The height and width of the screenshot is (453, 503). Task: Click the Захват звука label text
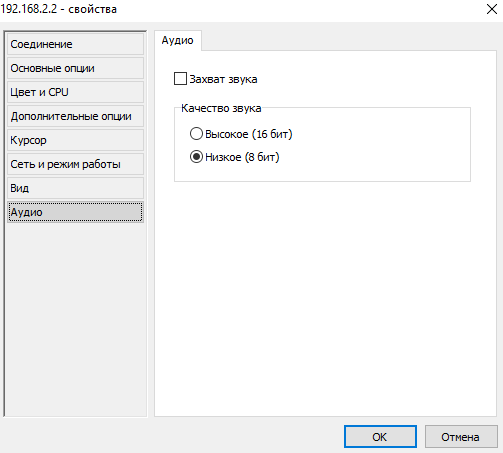pyautogui.click(x=223, y=79)
